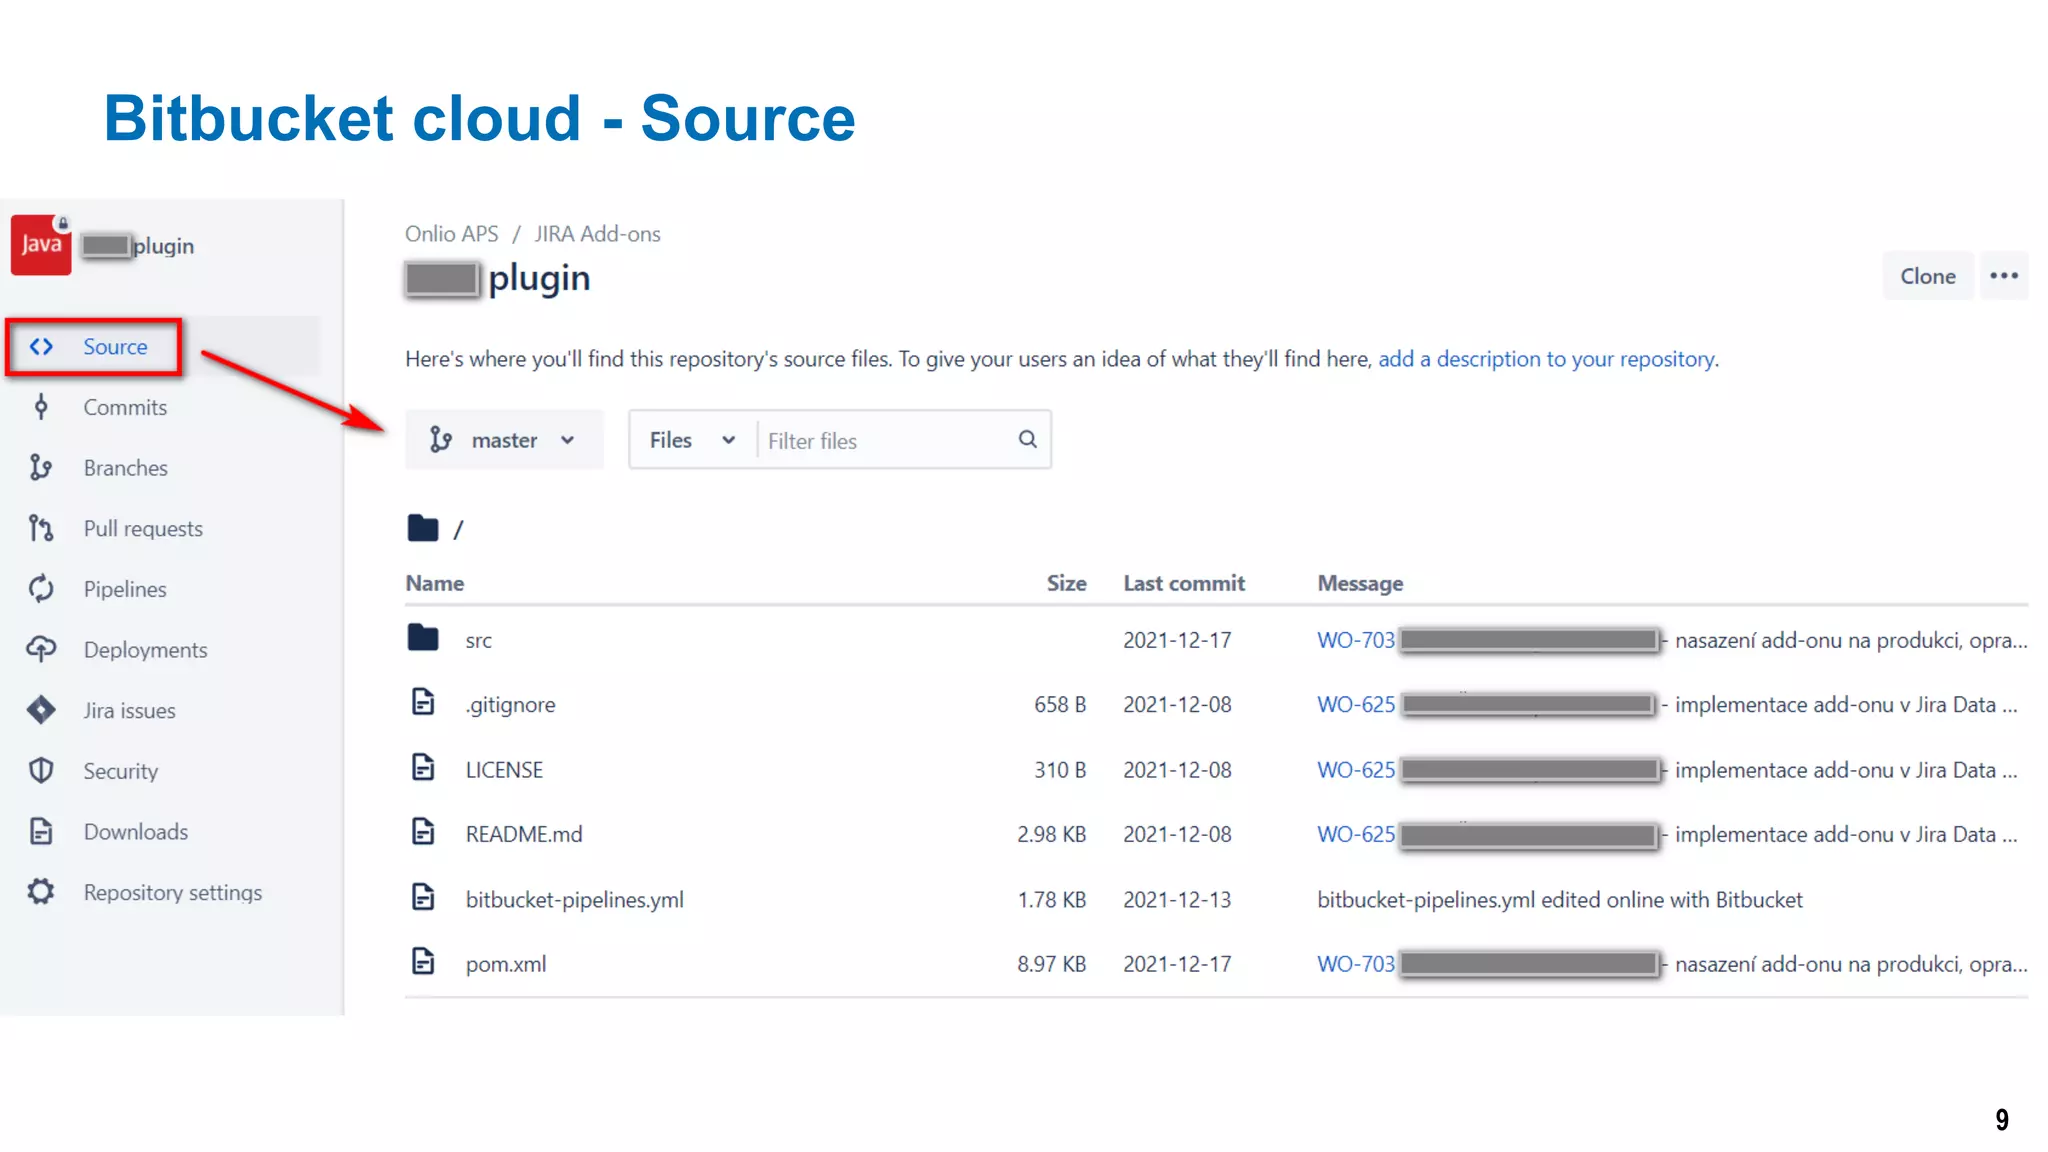Click the Pipelines circular arrows icon

pos(41,589)
